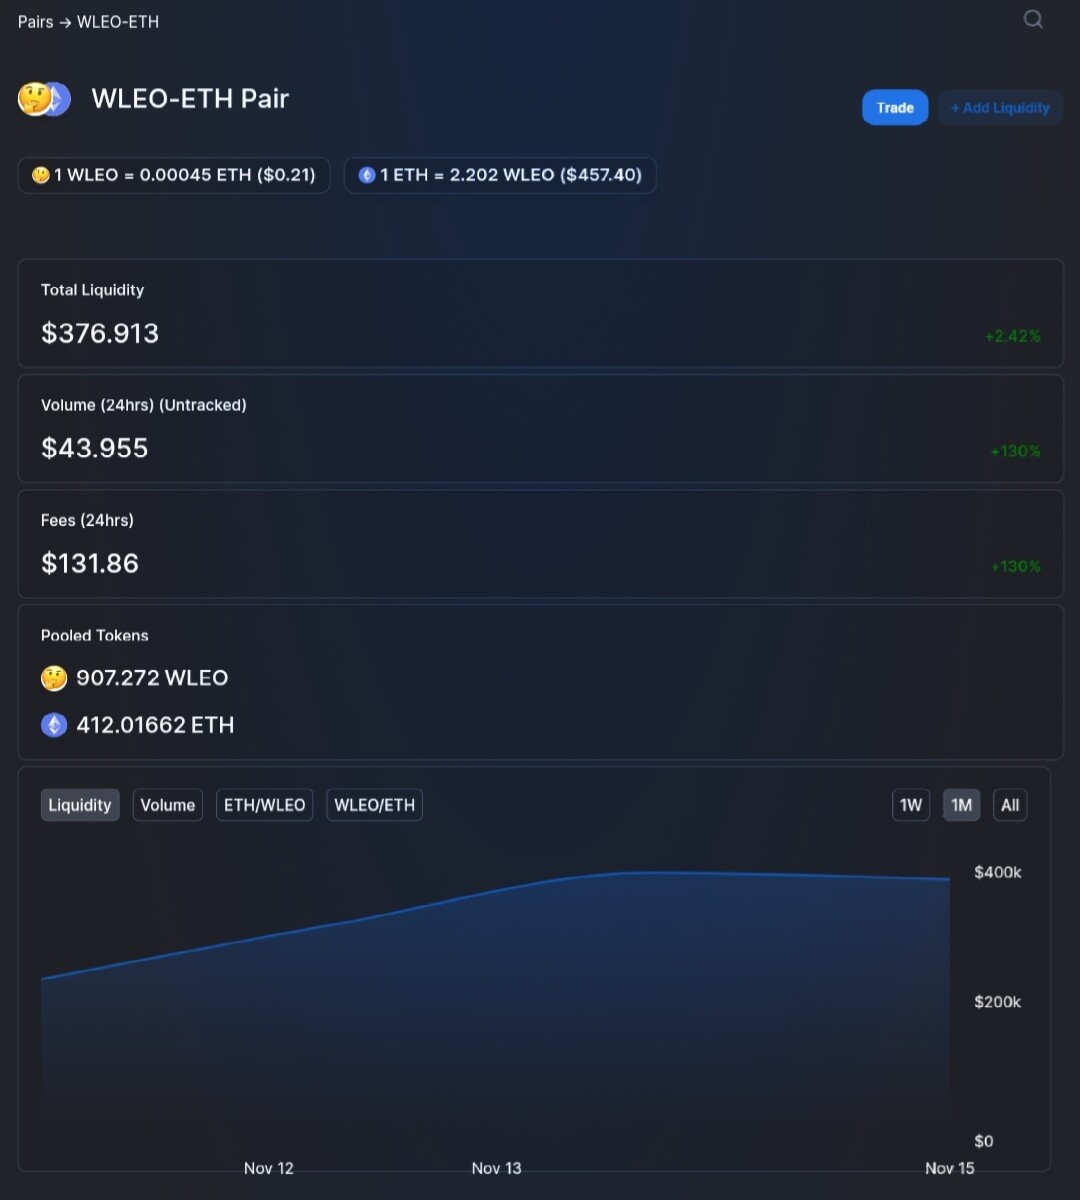This screenshot has height=1200, width=1080.
Task: Select the 1W chart range
Action: point(911,805)
